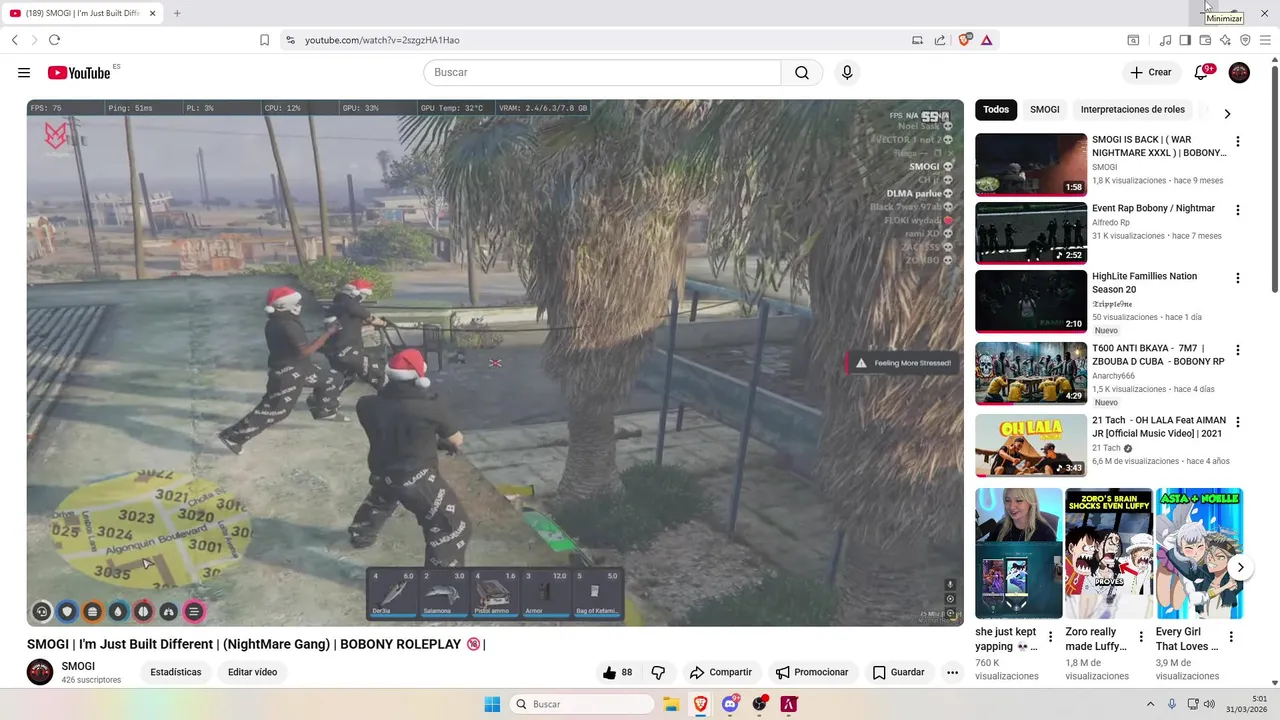The width and height of the screenshot is (1280, 720).
Task: Click the Promocionar button
Action: coord(812,672)
